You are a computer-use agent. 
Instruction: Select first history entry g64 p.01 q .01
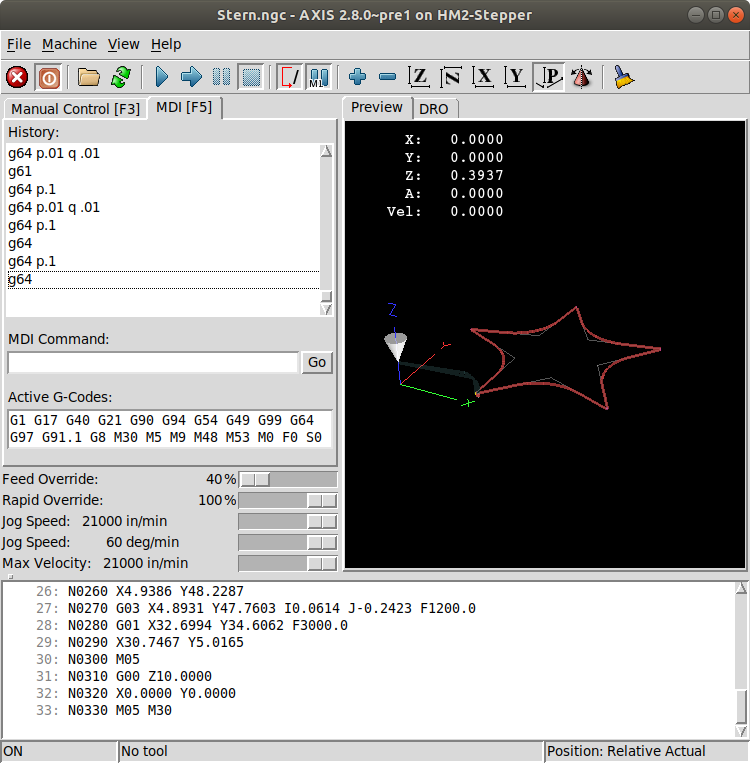pyautogui.click(x=164, y=153)
